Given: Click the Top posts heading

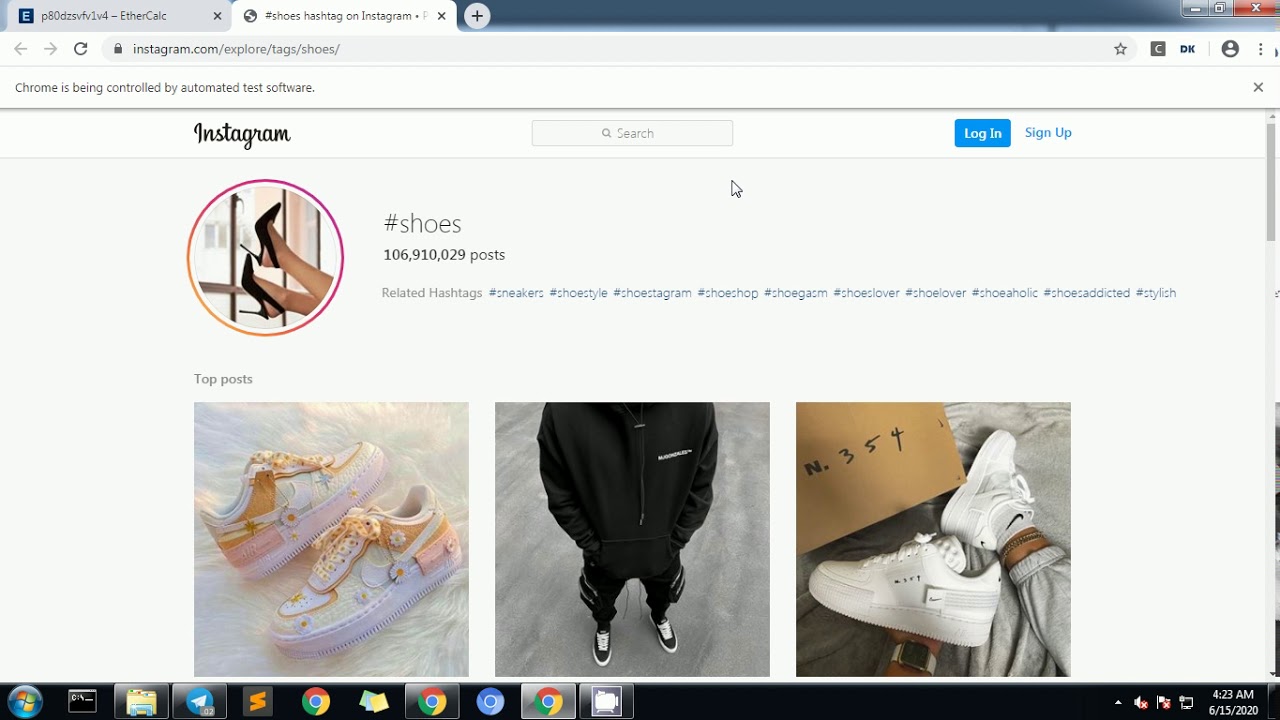Looking at the screenshot, I should (x=223, y=379).
